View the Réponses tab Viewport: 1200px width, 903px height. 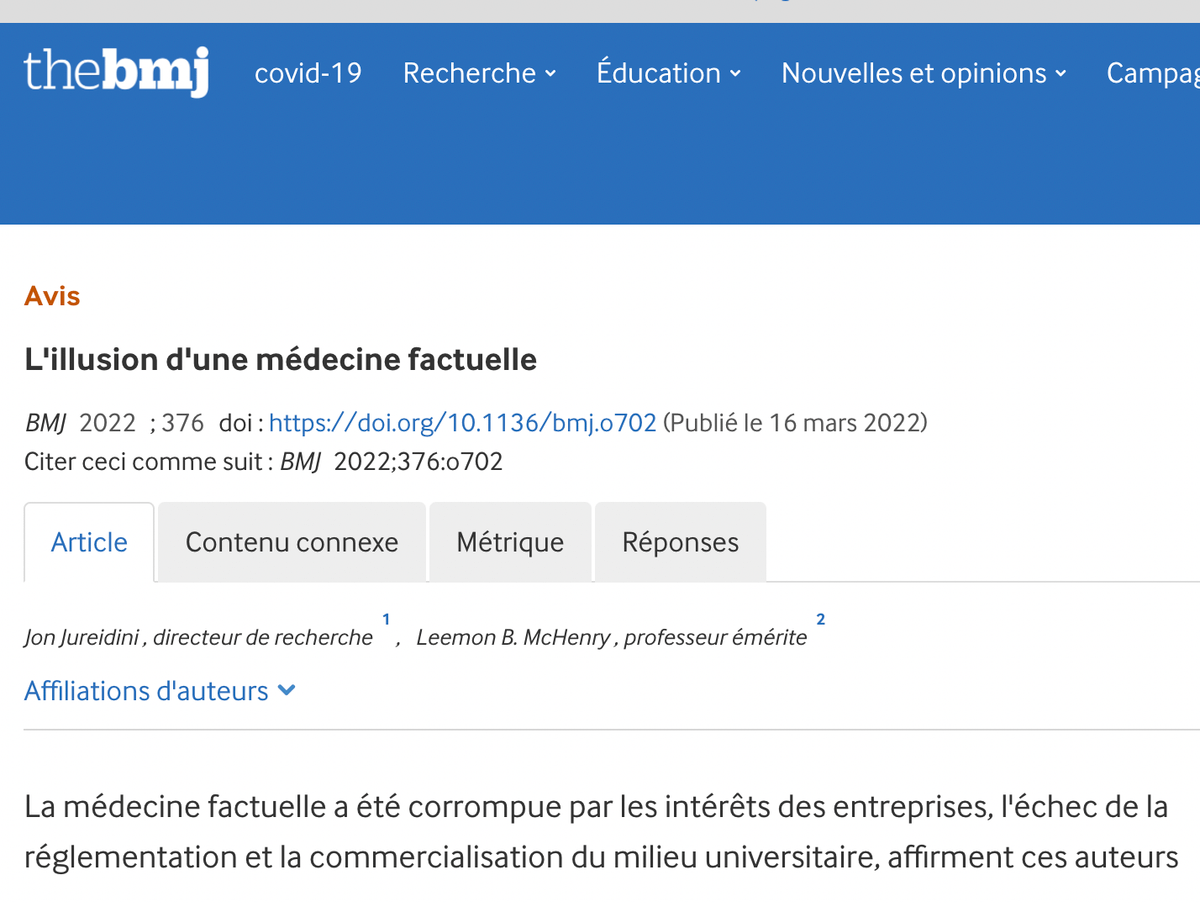[680, 542]
